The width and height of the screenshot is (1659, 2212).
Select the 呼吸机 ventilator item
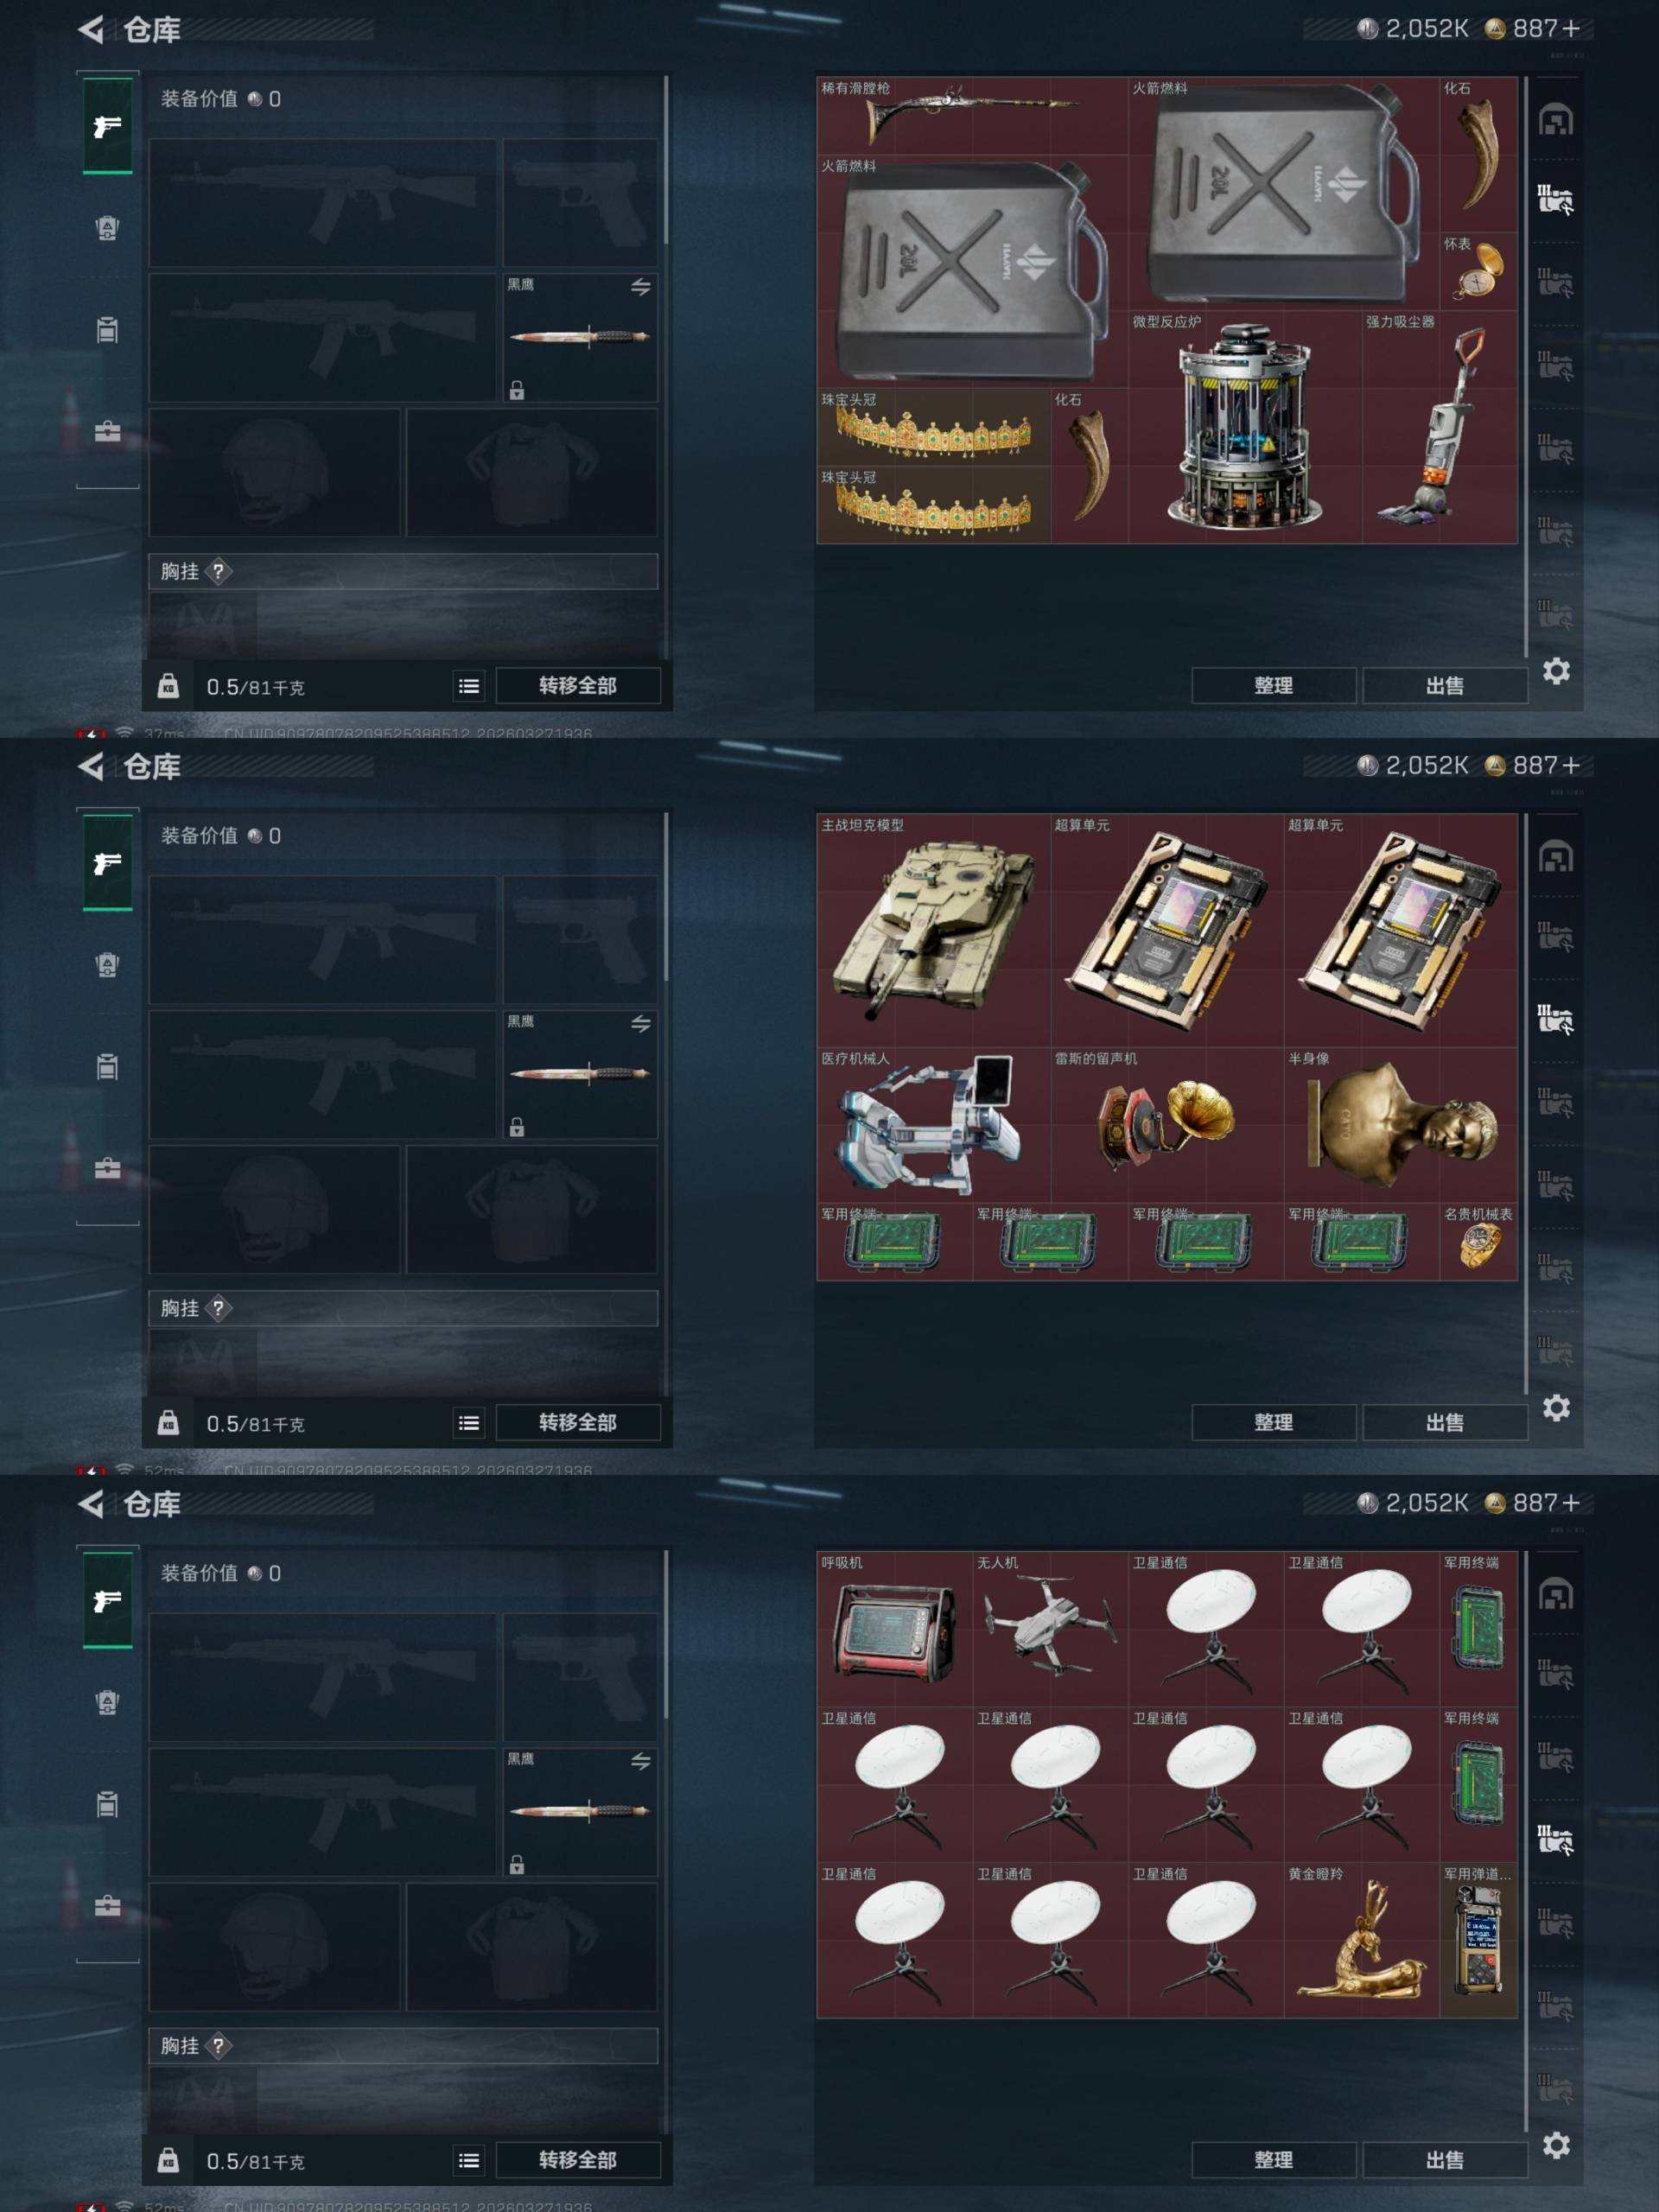(x=895, y=1629)
